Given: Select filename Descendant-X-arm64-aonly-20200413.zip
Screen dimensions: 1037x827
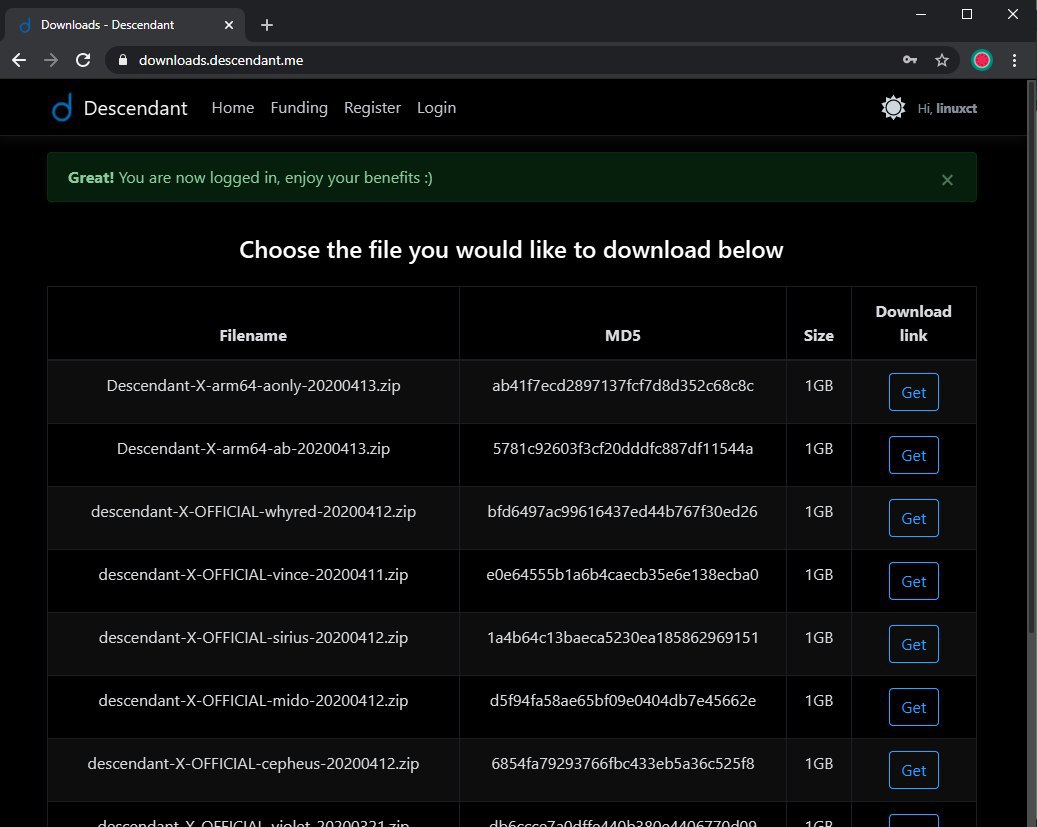Looking at the screenshot, I should point(253,386).
